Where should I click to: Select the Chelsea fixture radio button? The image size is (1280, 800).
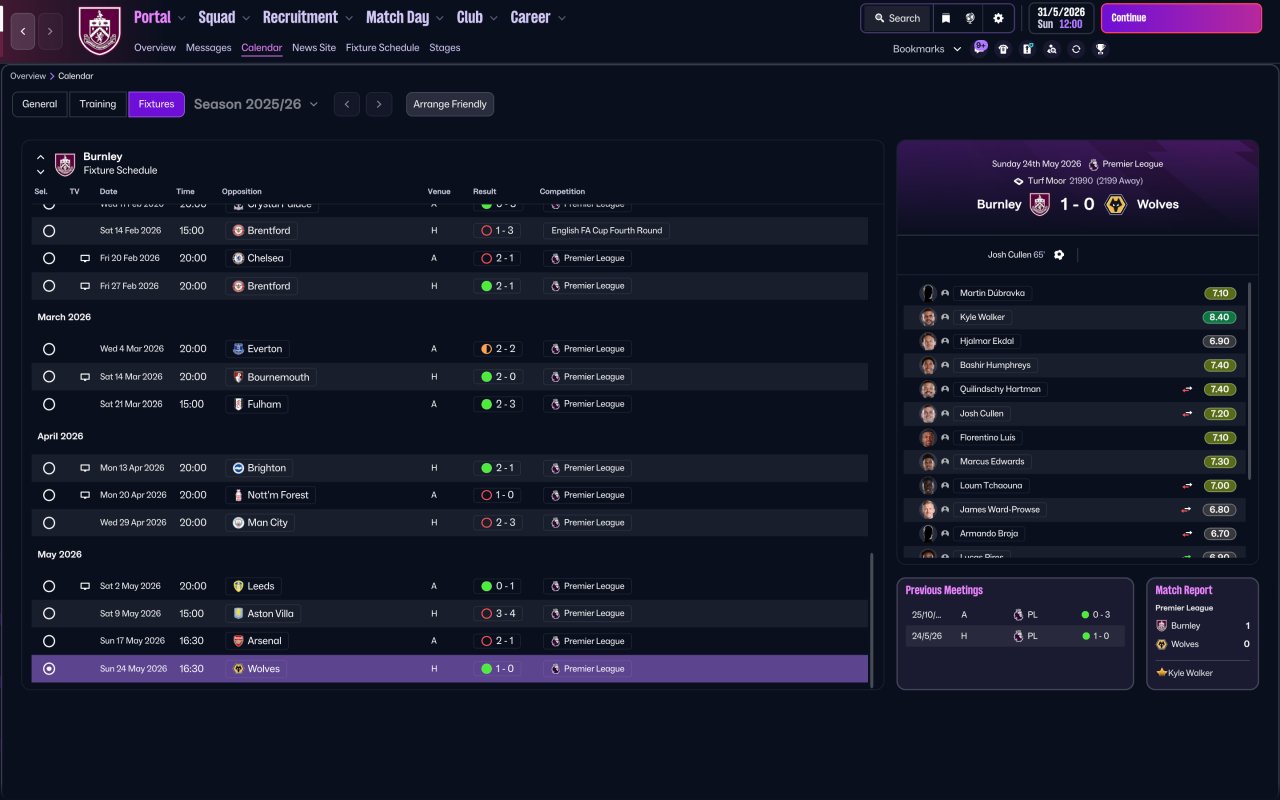pos(49,258)
